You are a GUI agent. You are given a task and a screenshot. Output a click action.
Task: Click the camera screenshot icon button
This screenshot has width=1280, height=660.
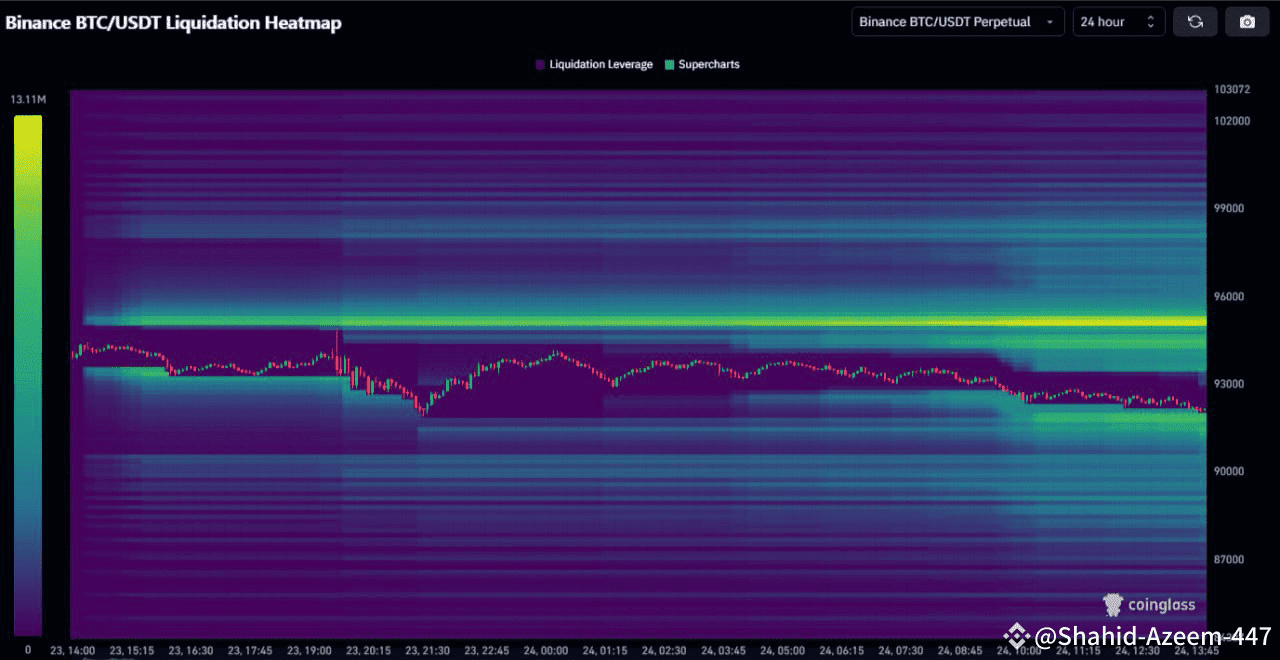tap(1247, 22)
